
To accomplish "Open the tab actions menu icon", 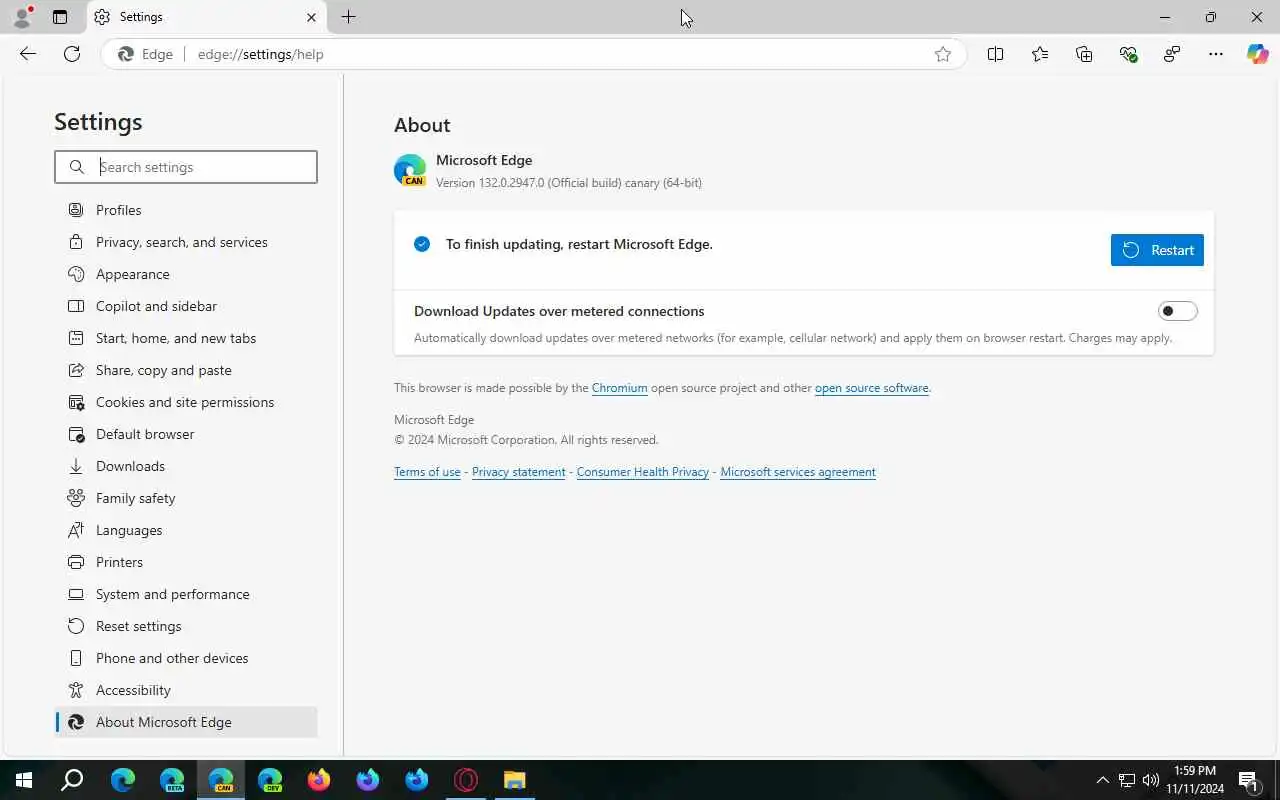I will (60, 17).
